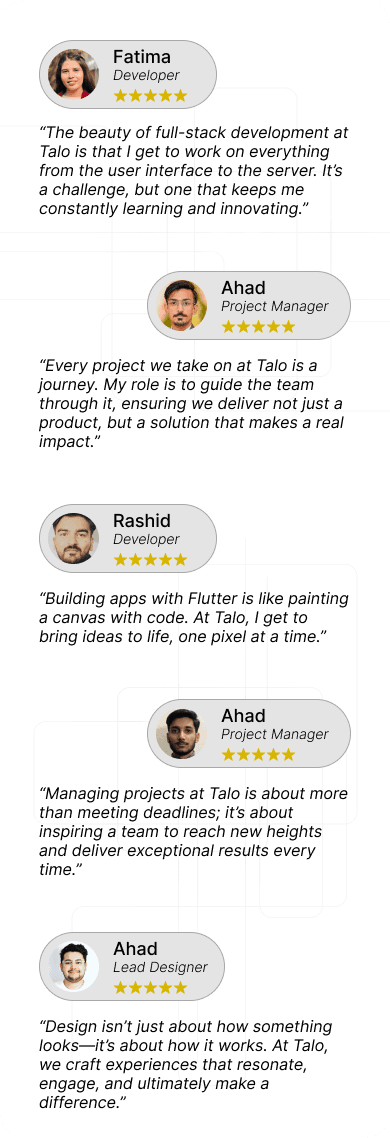Click the Flutter painting canvas testimonial
Viewport: 390px width, 1138px height.
click(193, 618)
